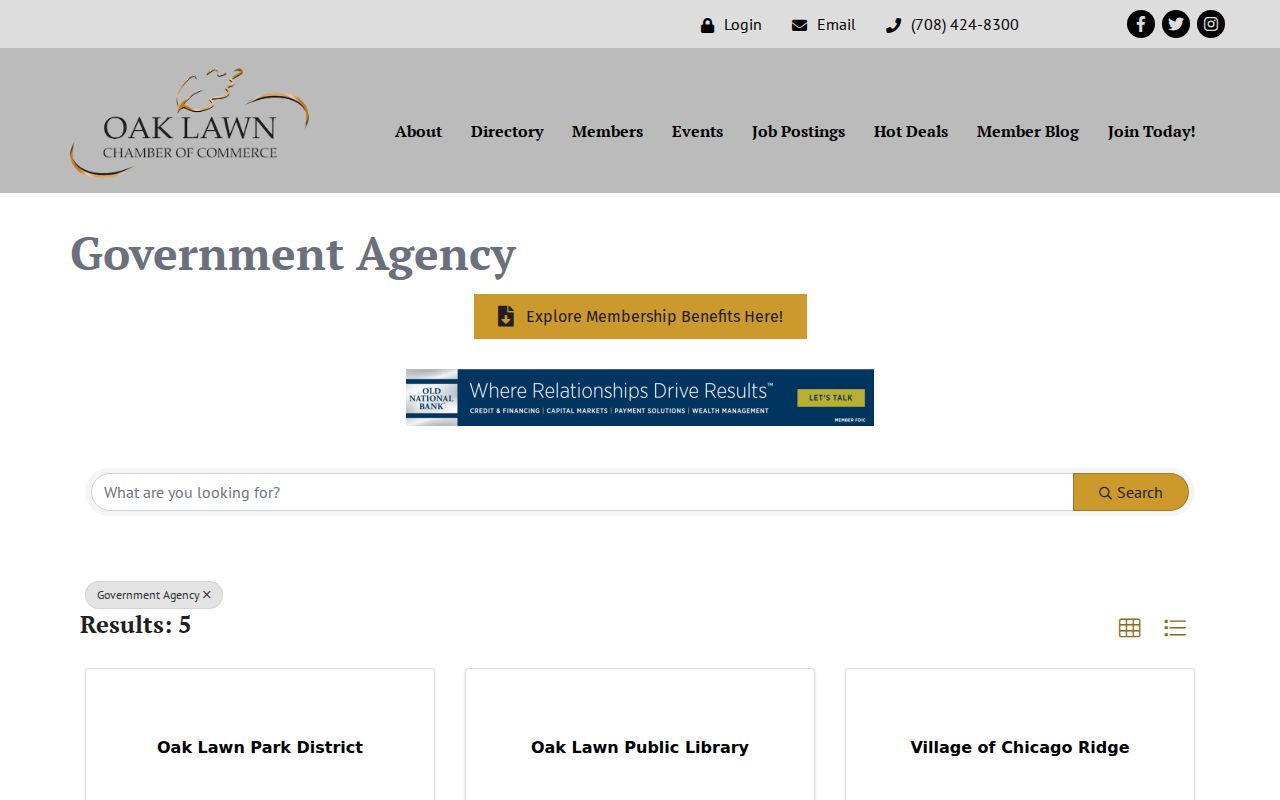Click the Search button
This screenshot has width=1280, height=800.
click(x=1130, y=492)
